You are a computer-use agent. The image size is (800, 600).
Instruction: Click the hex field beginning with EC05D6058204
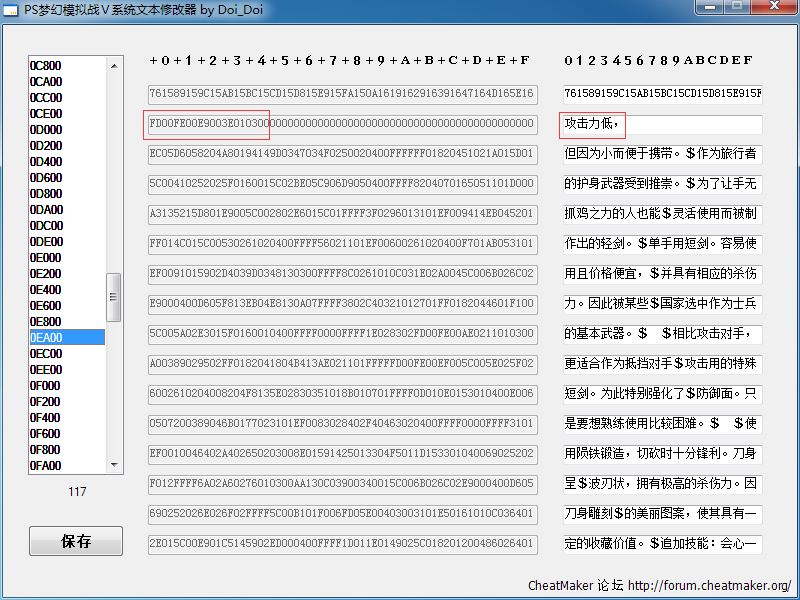342,155
